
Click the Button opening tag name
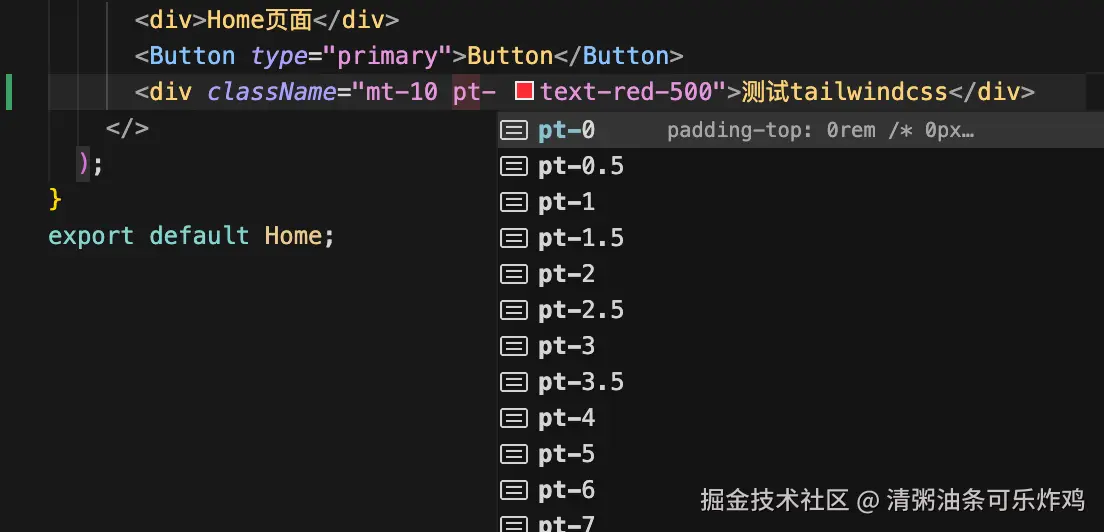[x=192, y=56]
